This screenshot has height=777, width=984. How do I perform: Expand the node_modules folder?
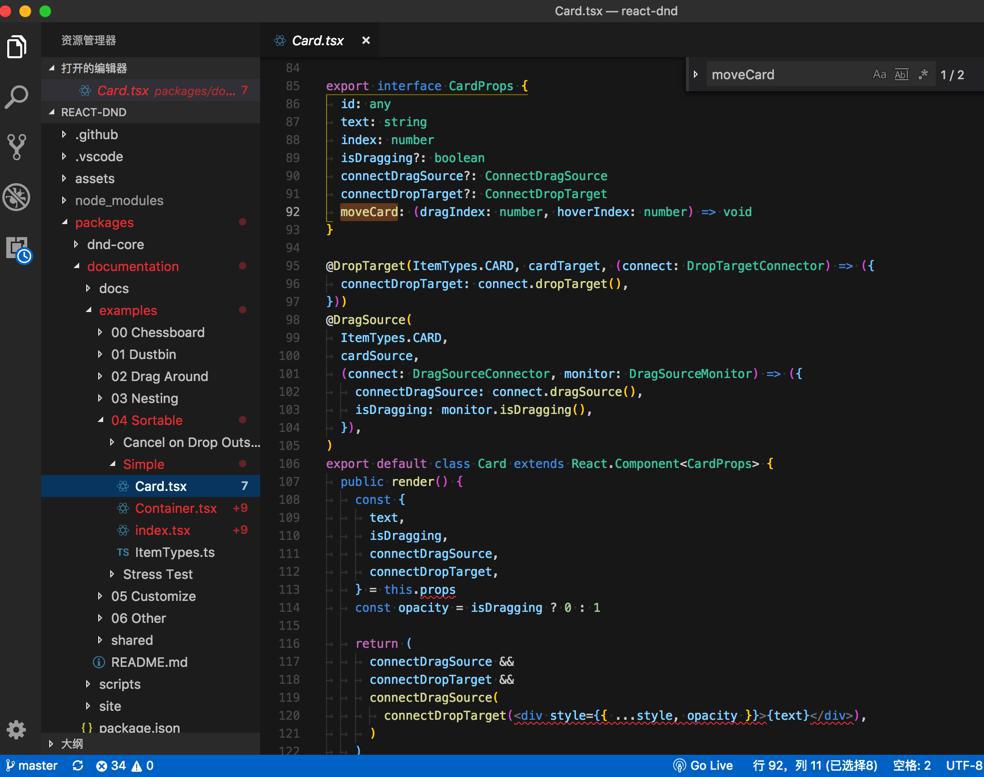118,200
